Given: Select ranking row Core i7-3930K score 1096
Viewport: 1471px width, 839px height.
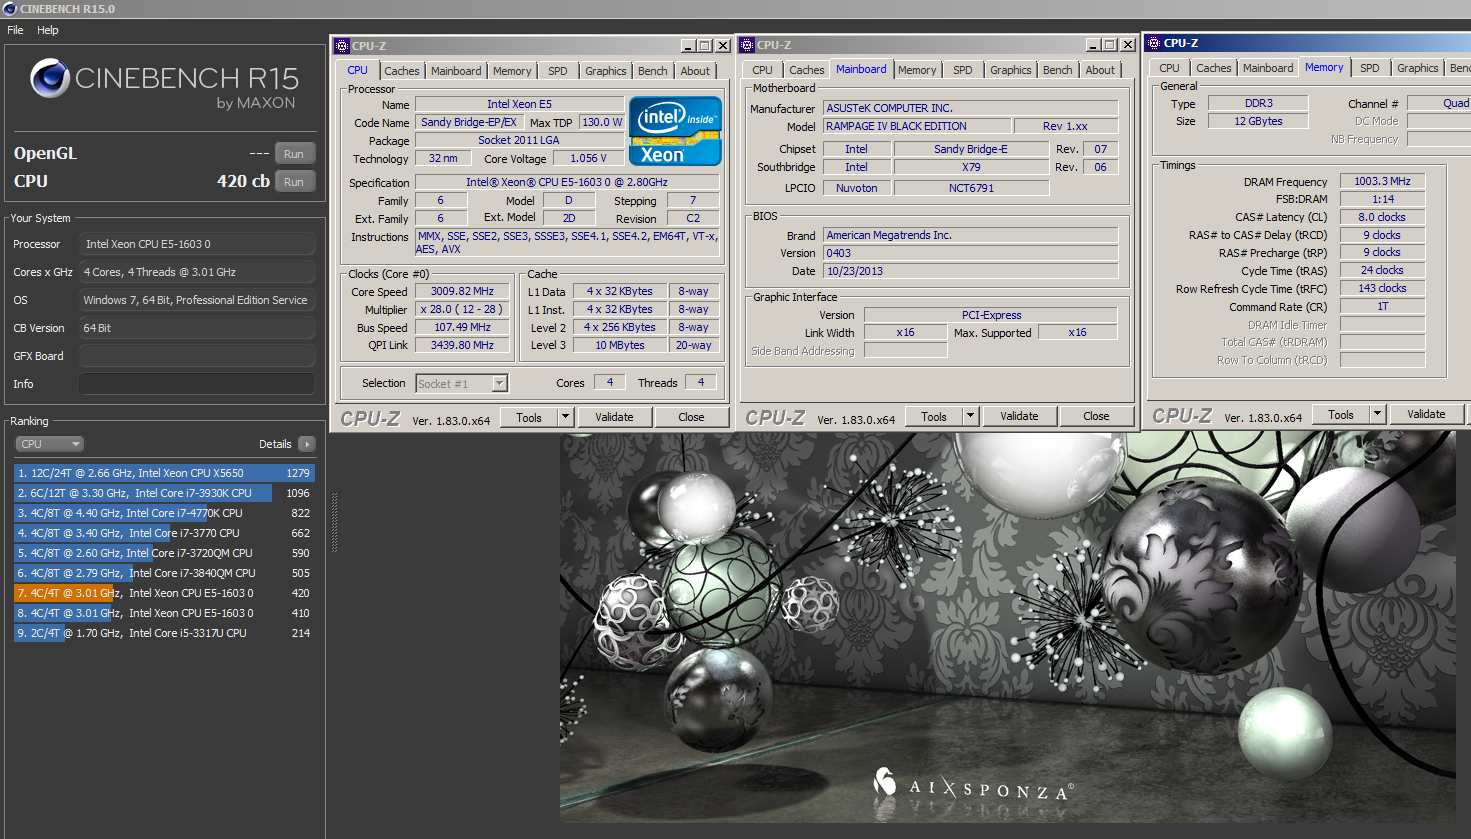Looking at the screenshot, I should [164, 493].
